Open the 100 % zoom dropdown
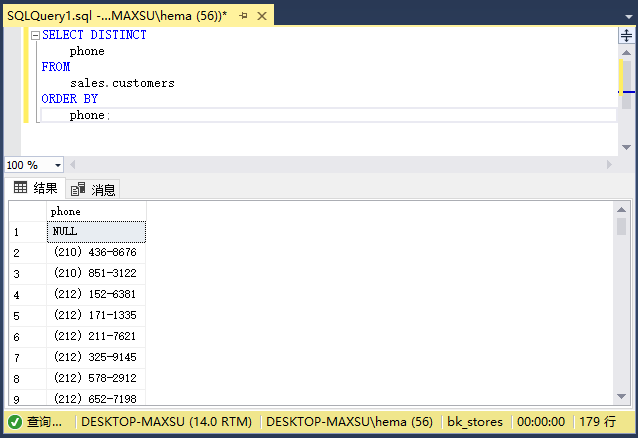Screen dimensions: 638x438 click(58, 165)
